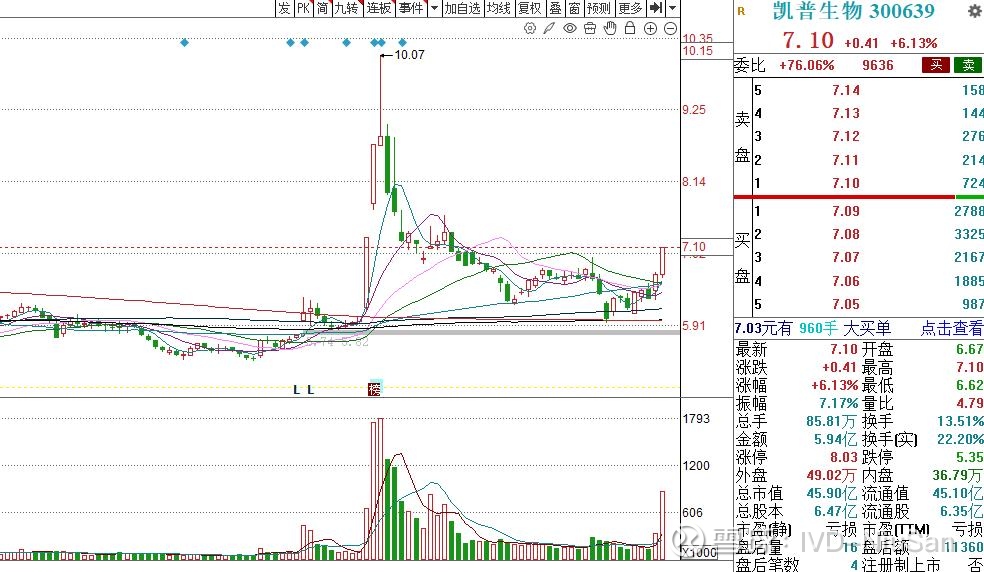Activate the hand pan tool
Image resolution: width=984 pixels, height=572 pixels.
[610, 28]
